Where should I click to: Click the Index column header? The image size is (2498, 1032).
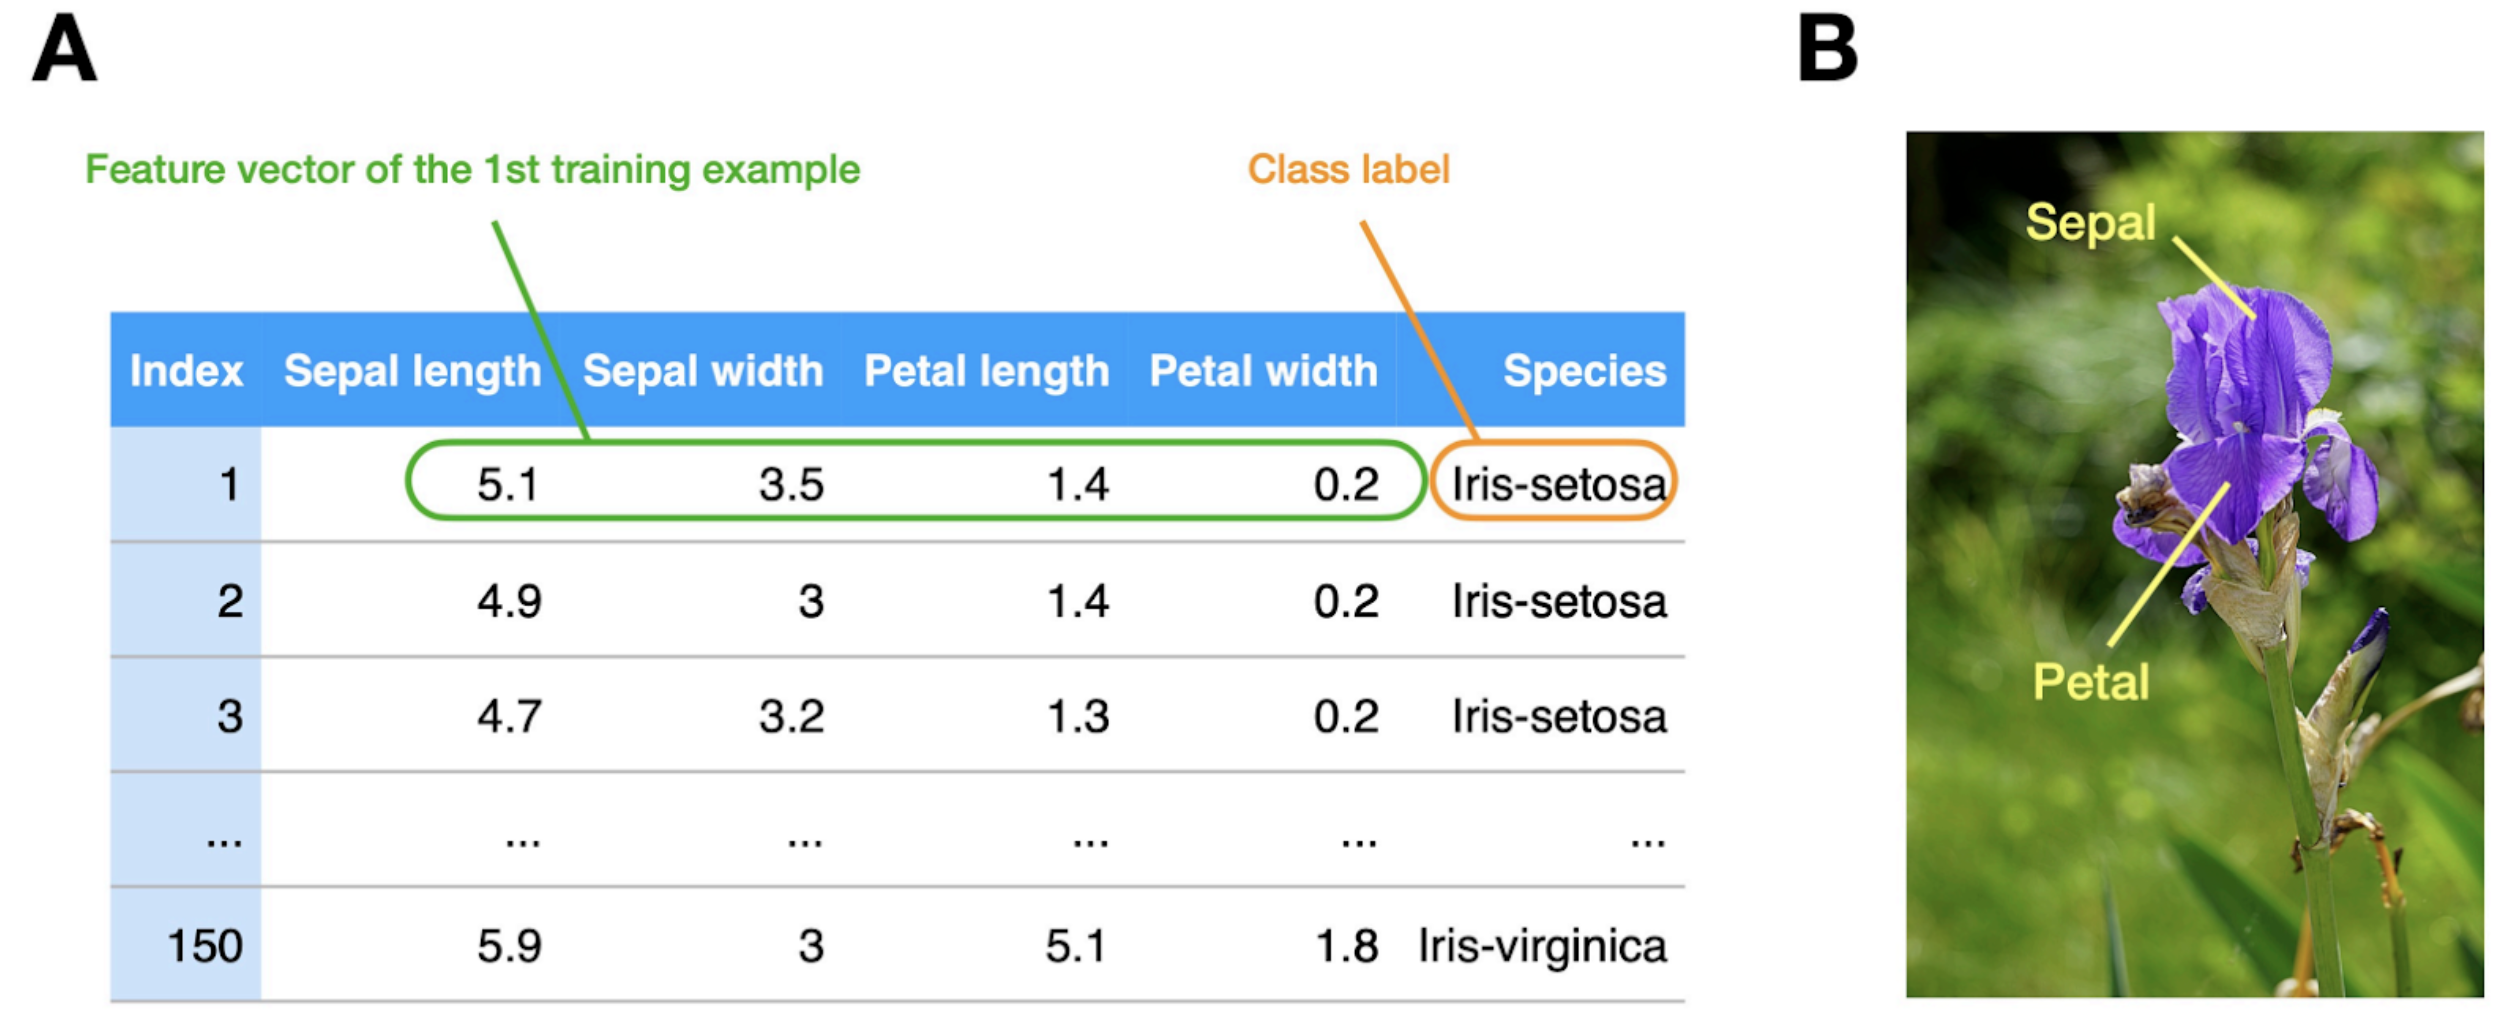[x=186, y=371]
